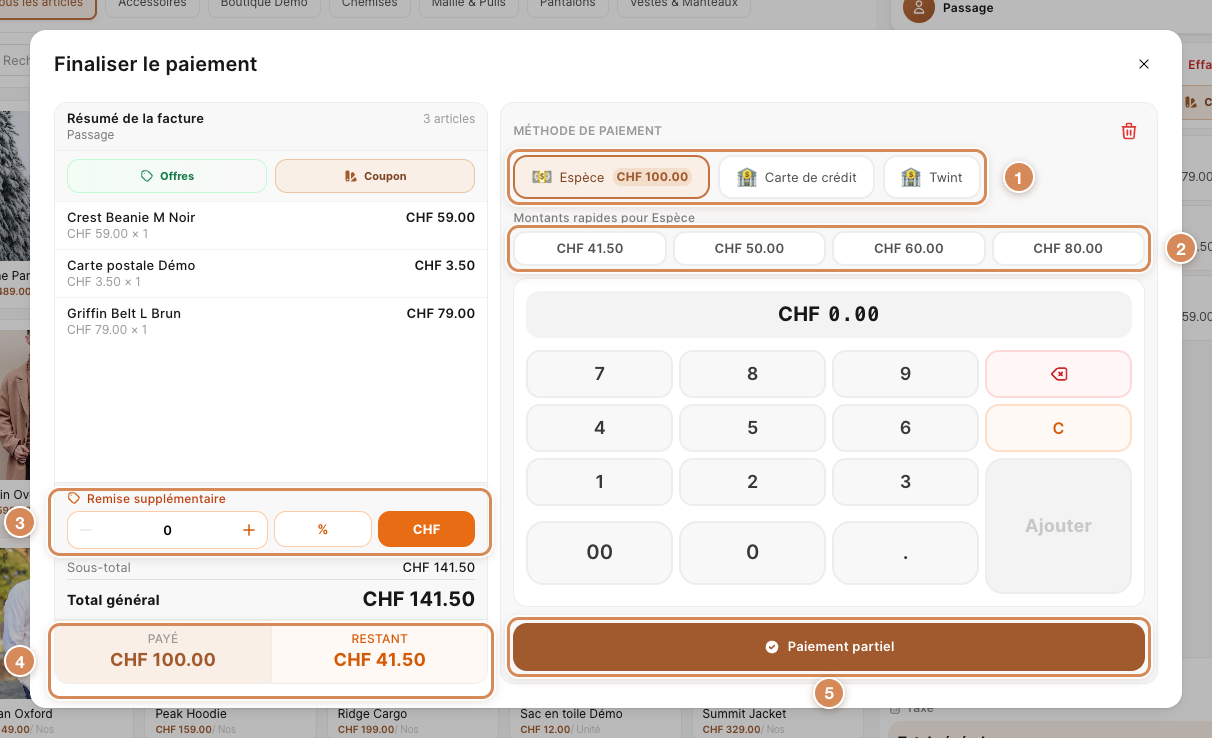Decrease additional discount with minus
The height and width of the screenshot is (738, 1212).
pos(86,530)
